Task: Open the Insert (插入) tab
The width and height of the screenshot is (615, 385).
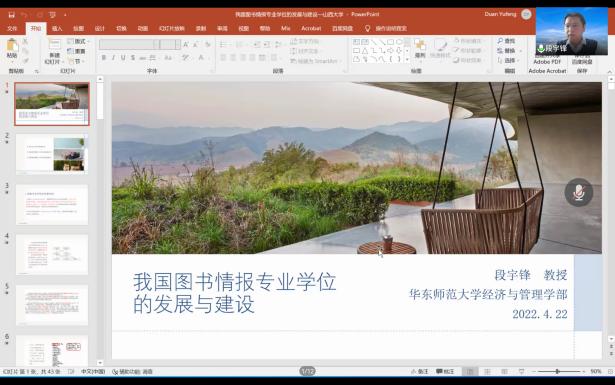Action: coord(57,28)
